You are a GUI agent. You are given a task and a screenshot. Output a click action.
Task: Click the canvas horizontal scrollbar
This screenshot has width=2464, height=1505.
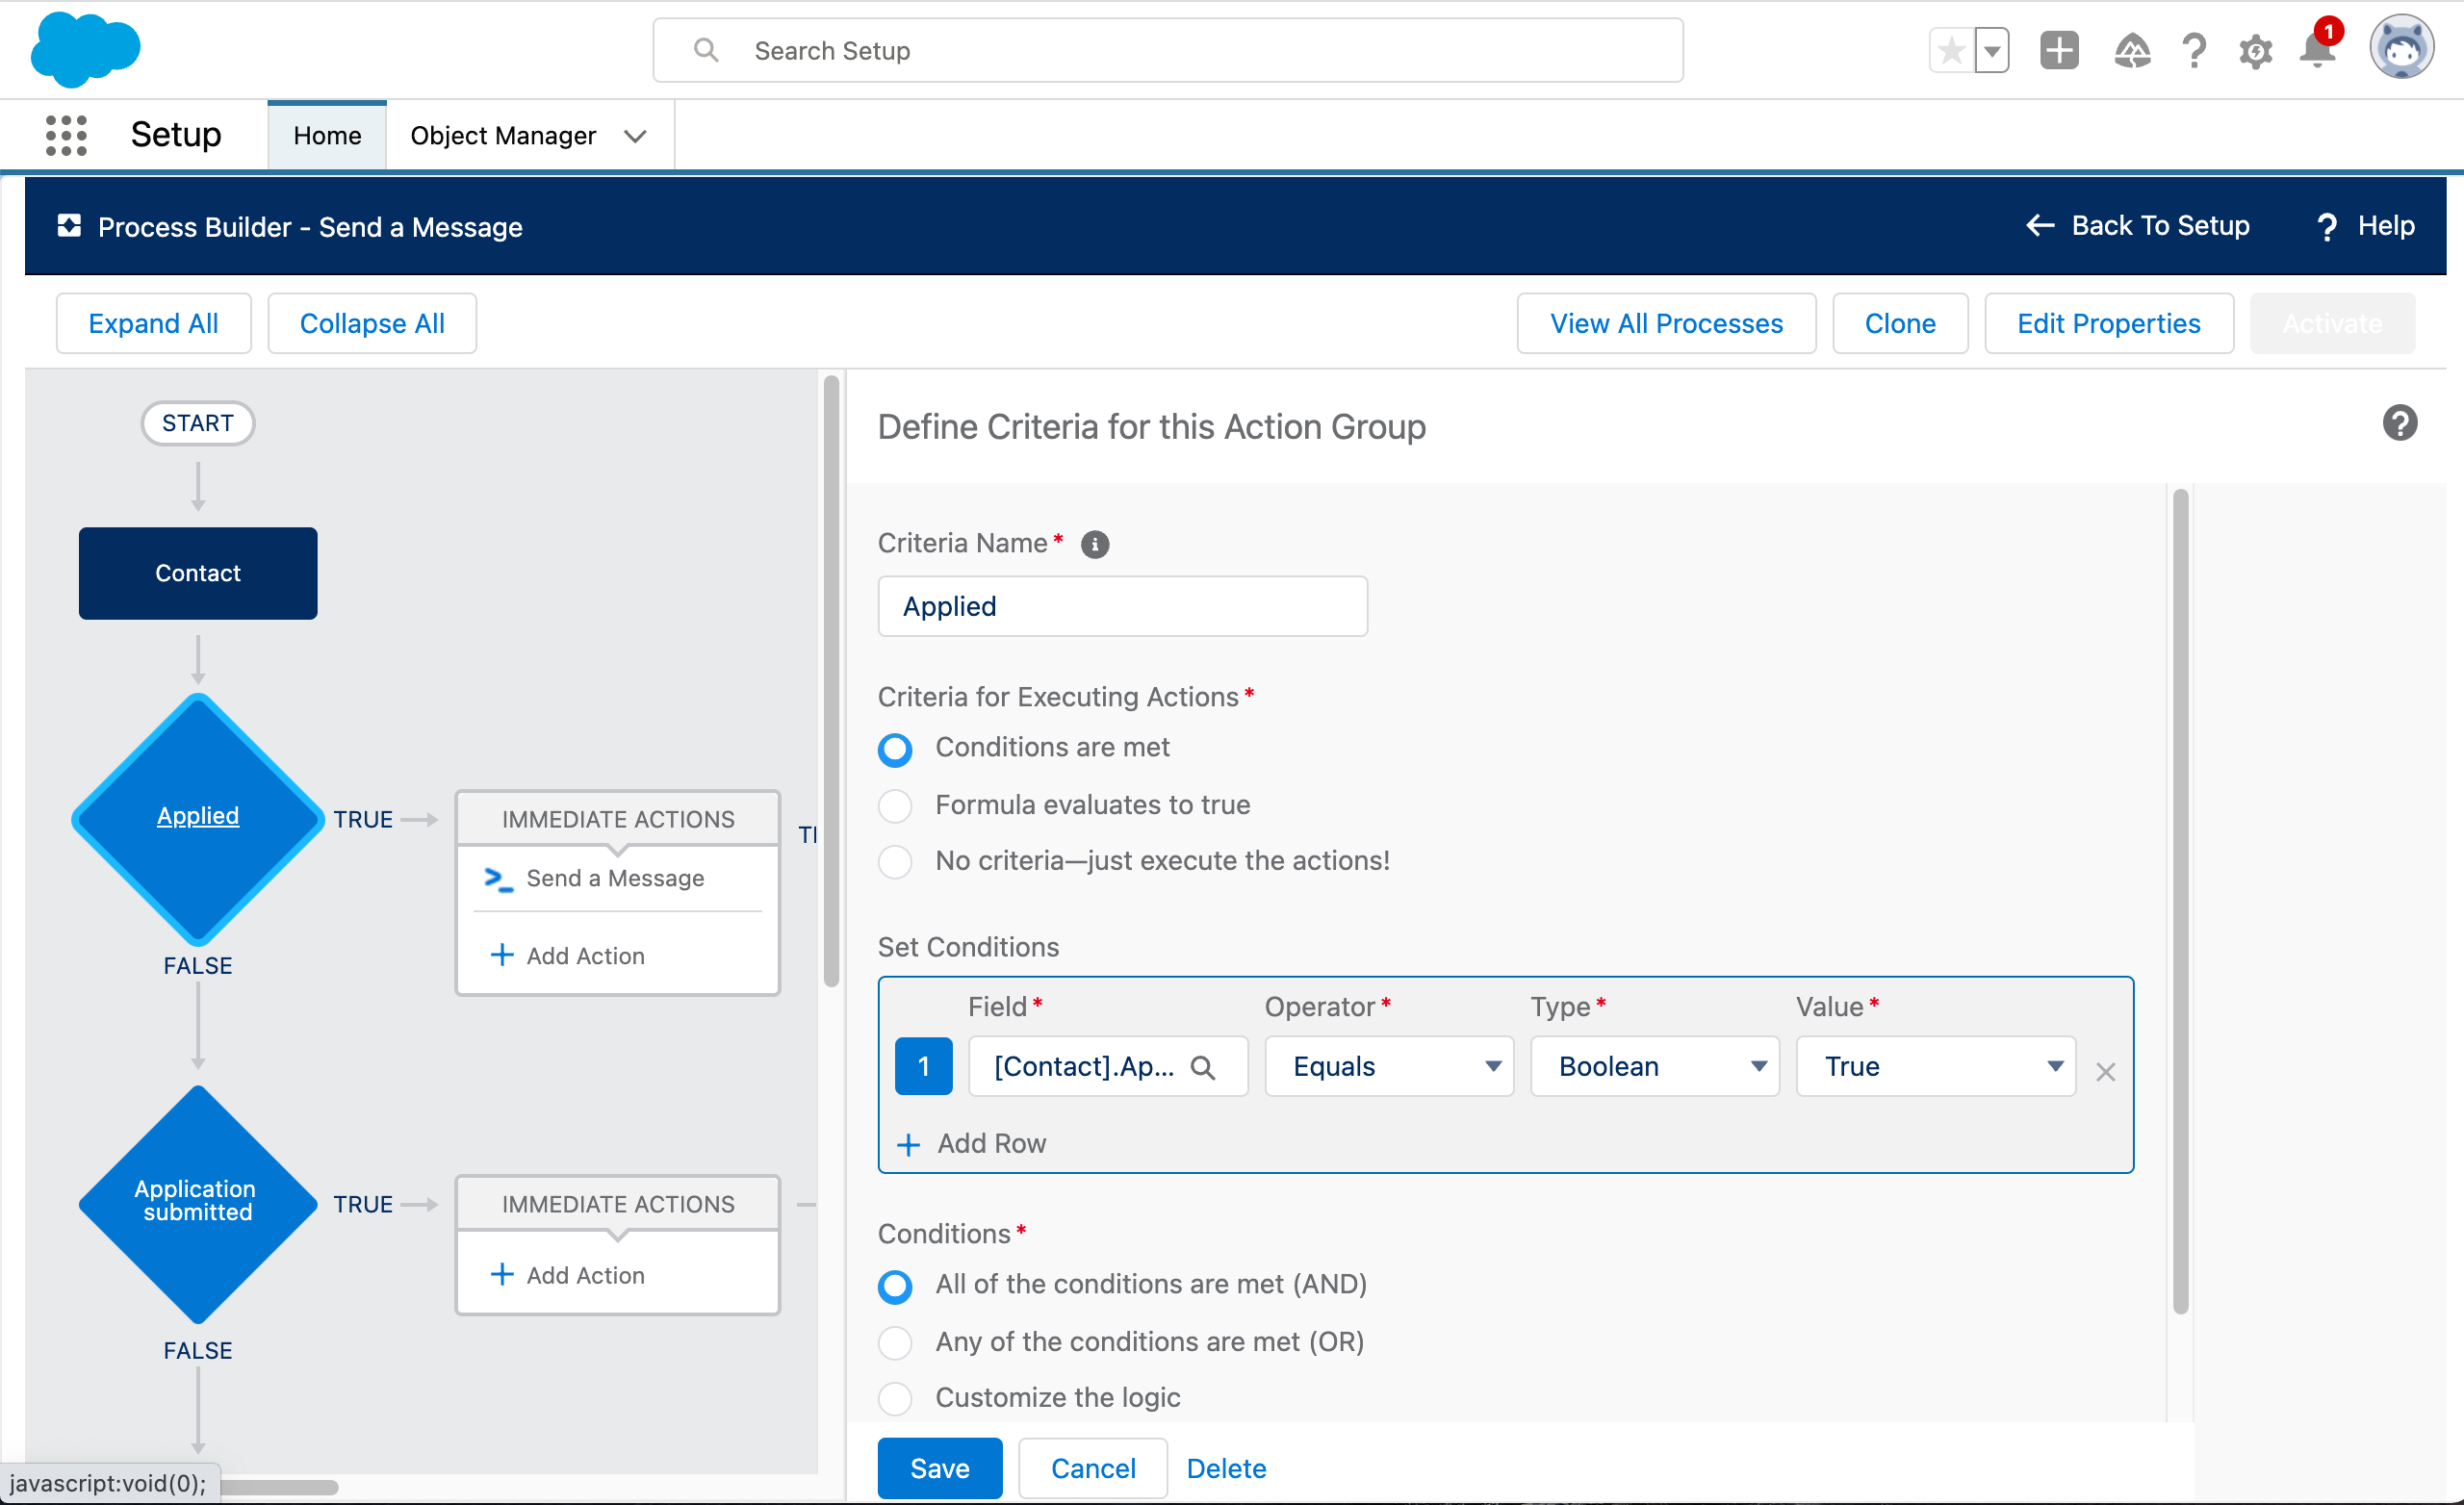278,1486
